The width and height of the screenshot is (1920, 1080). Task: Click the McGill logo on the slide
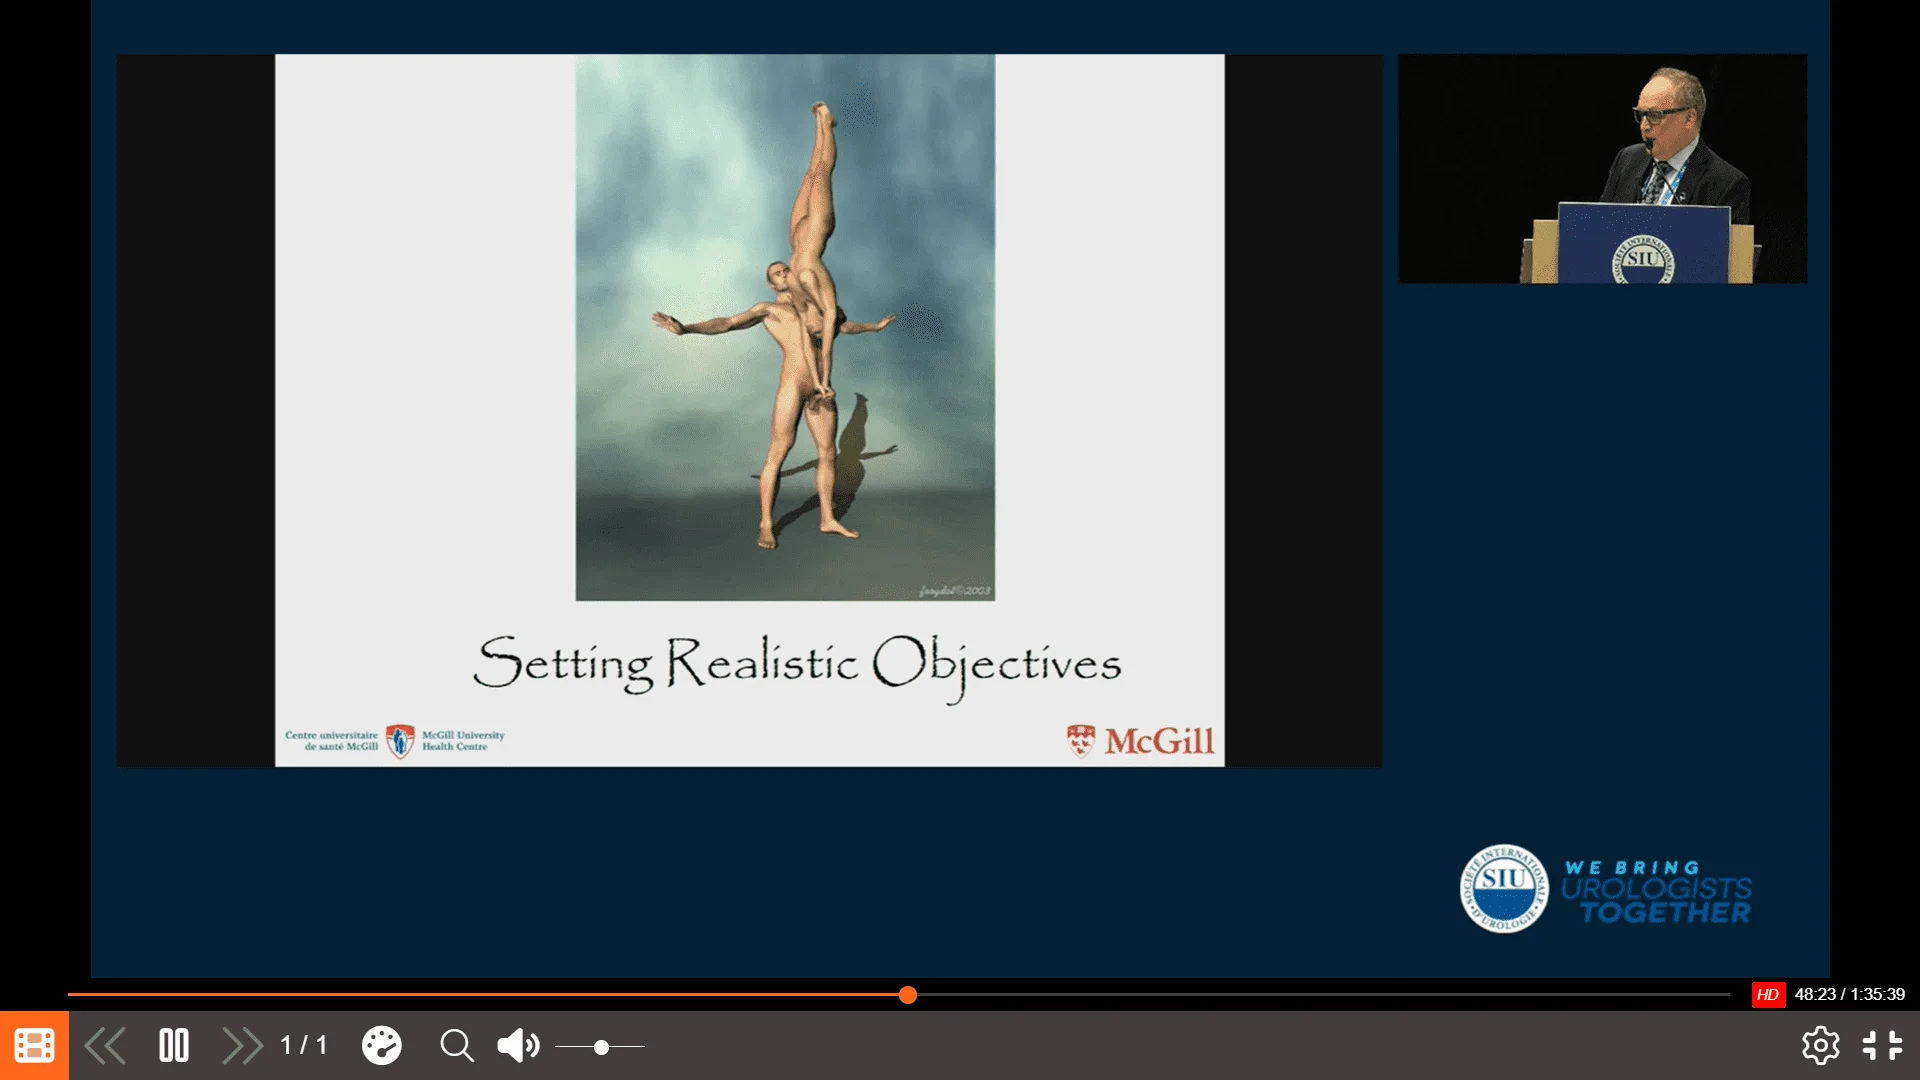[1140, 741]
